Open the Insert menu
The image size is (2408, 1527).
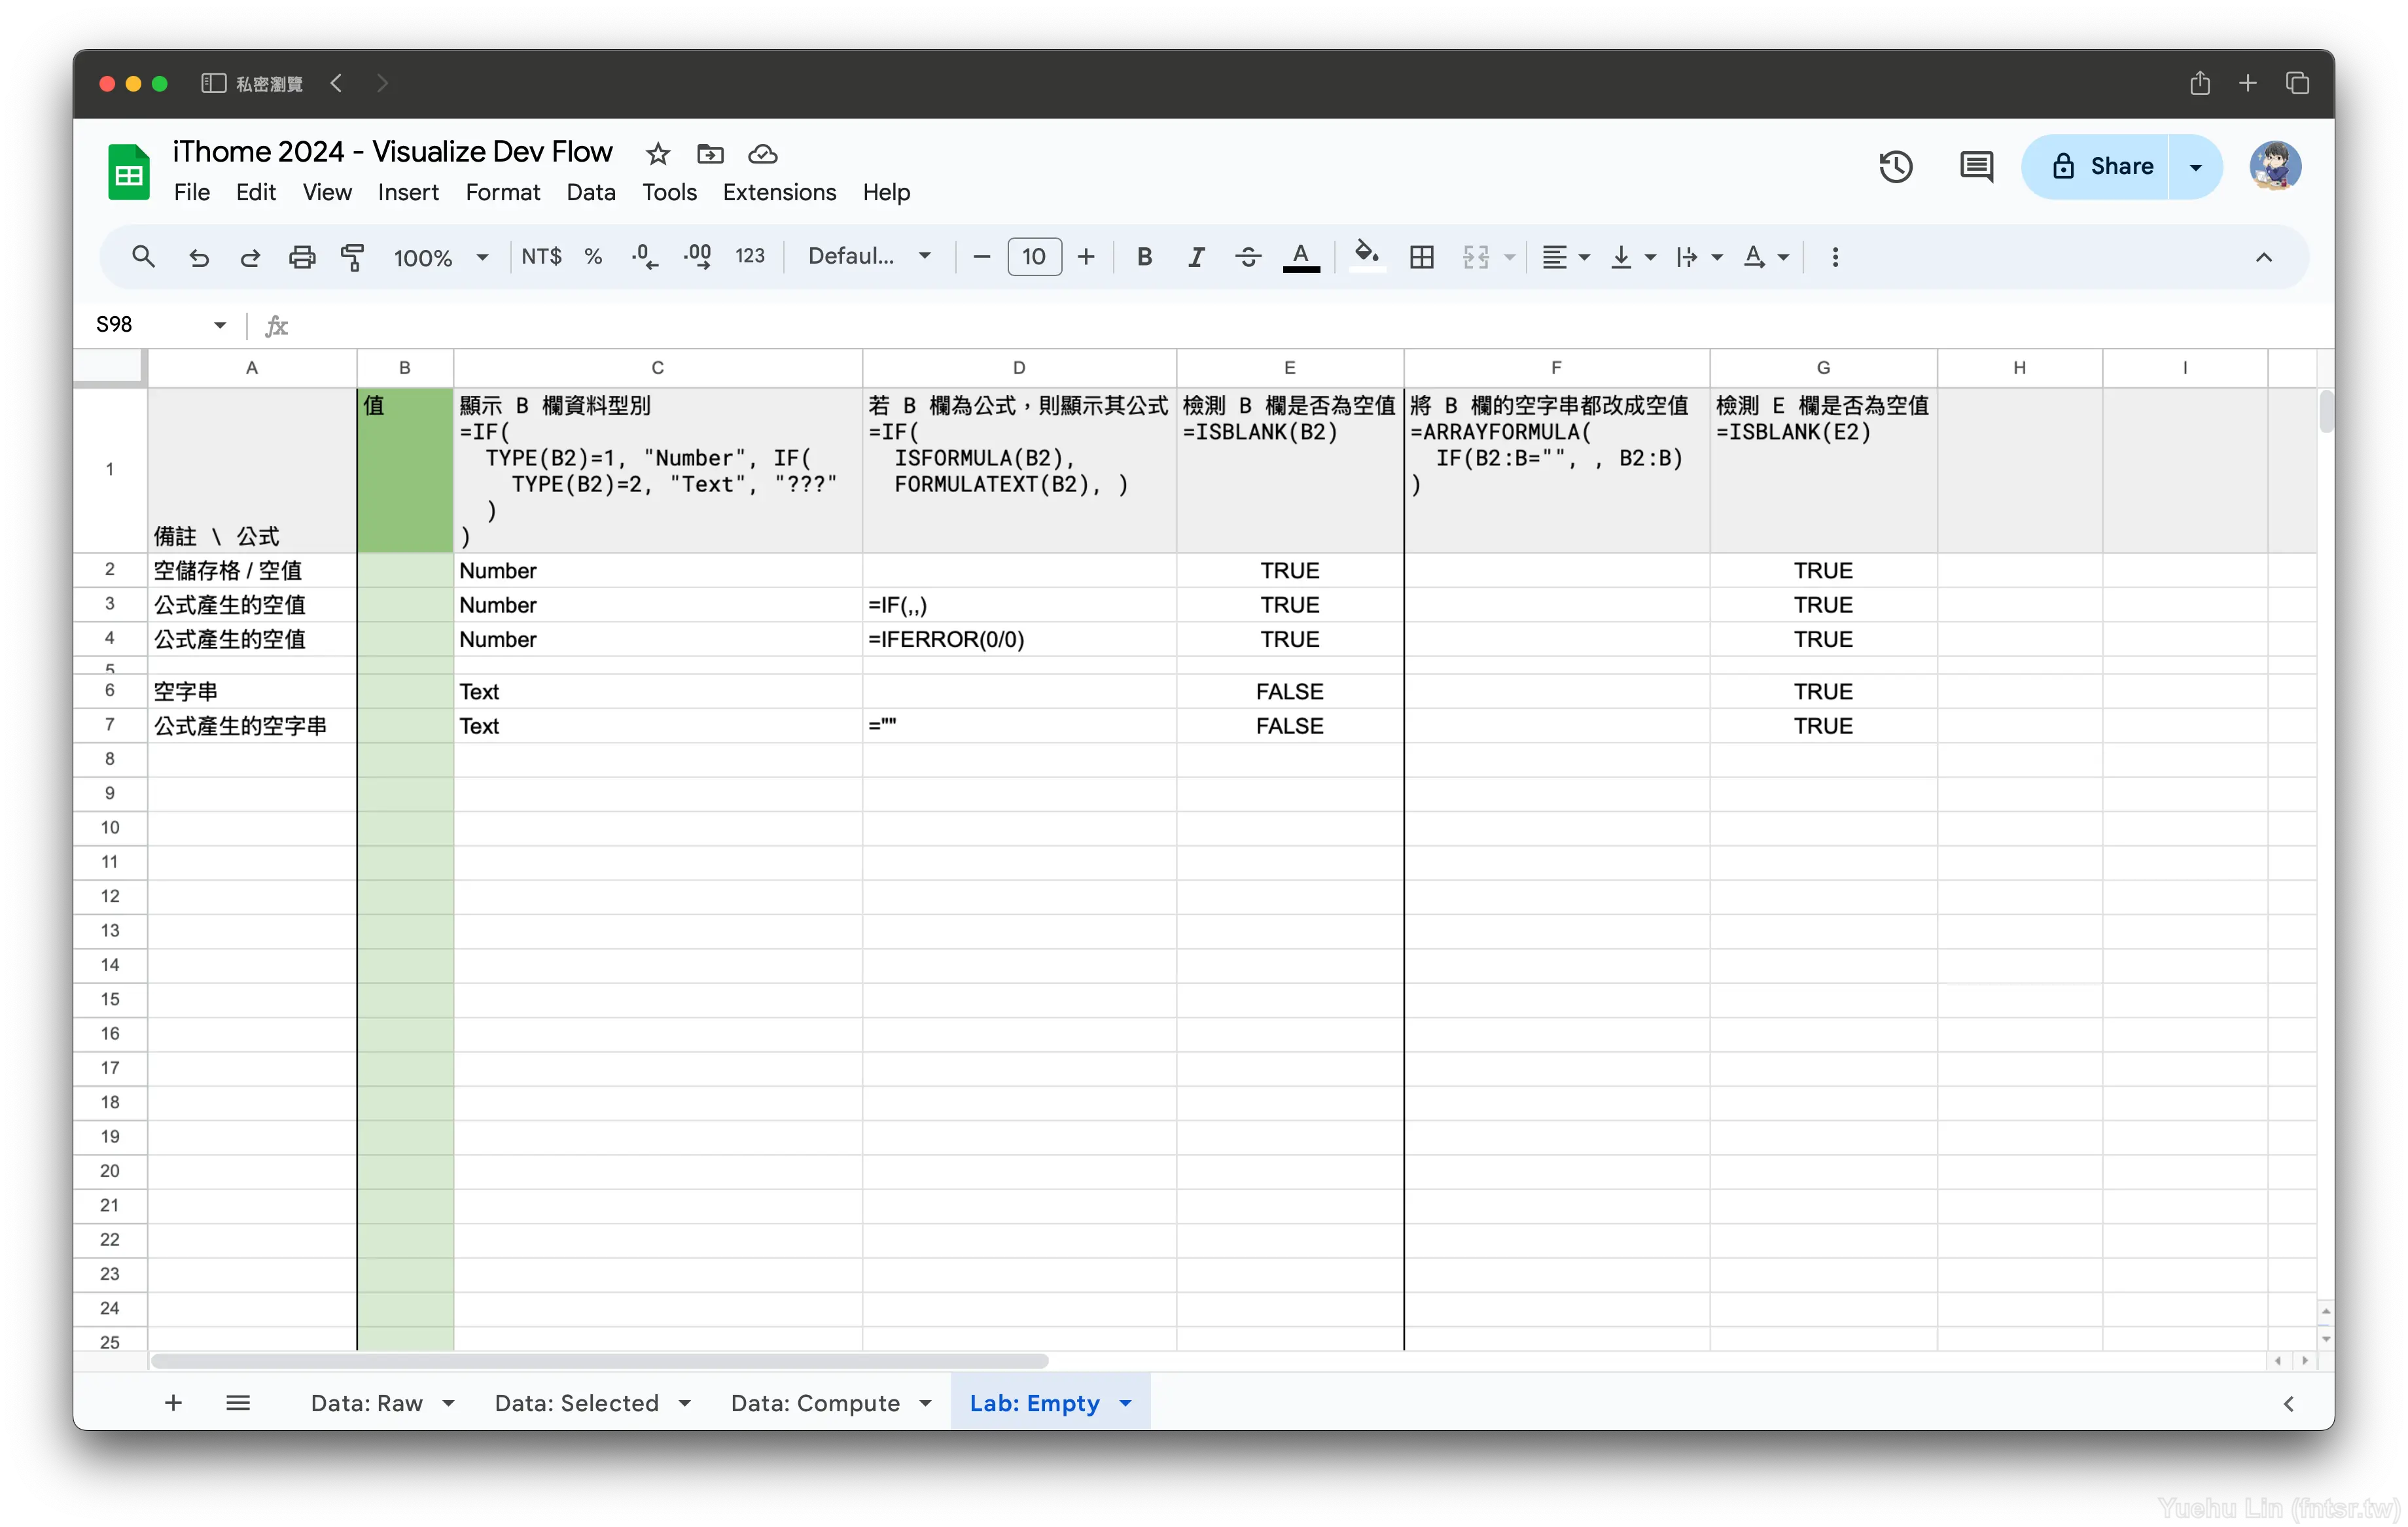[x=408, y=192]
